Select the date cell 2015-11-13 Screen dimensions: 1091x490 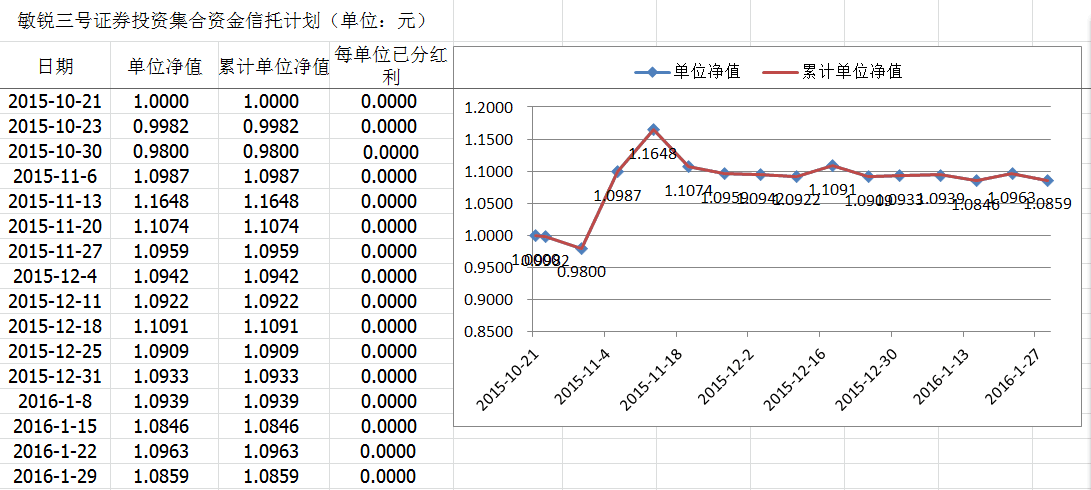click(x=55, y=202)
